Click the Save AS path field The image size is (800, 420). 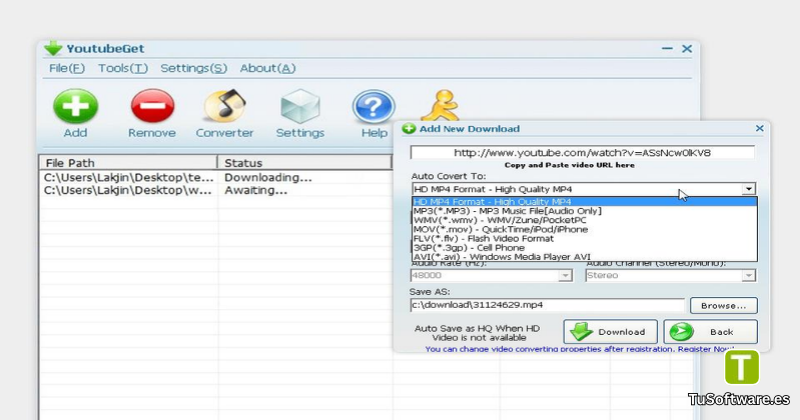547,305
